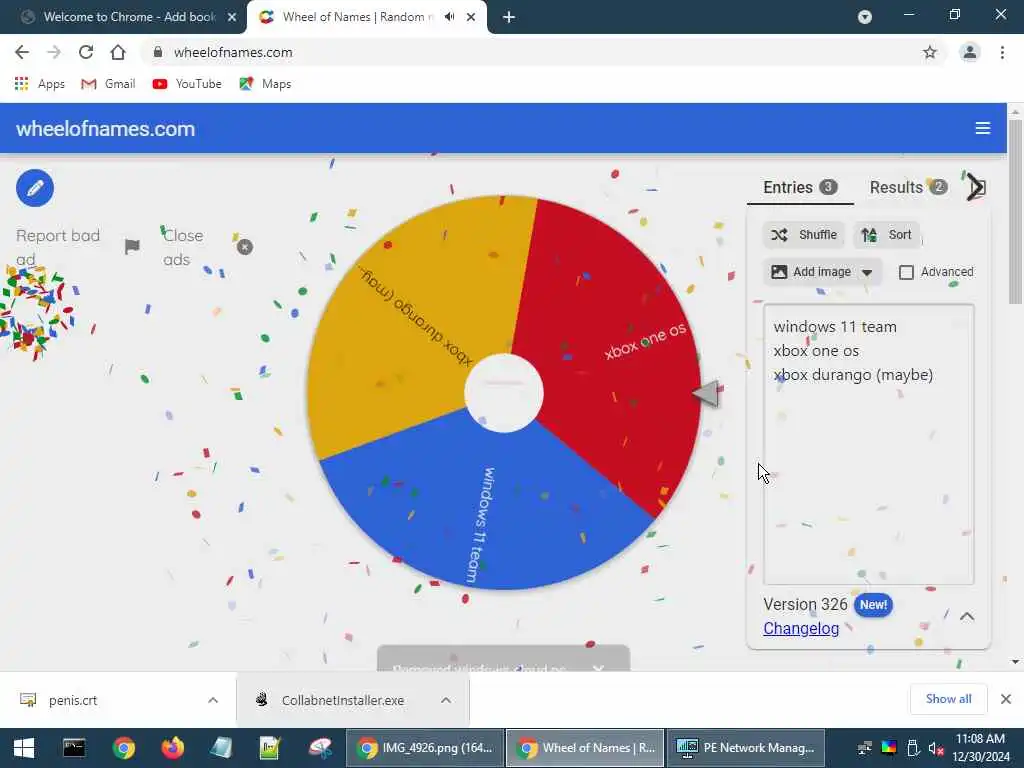
Task: Open Firefox from taskbar
Action: tap(172, 748)
